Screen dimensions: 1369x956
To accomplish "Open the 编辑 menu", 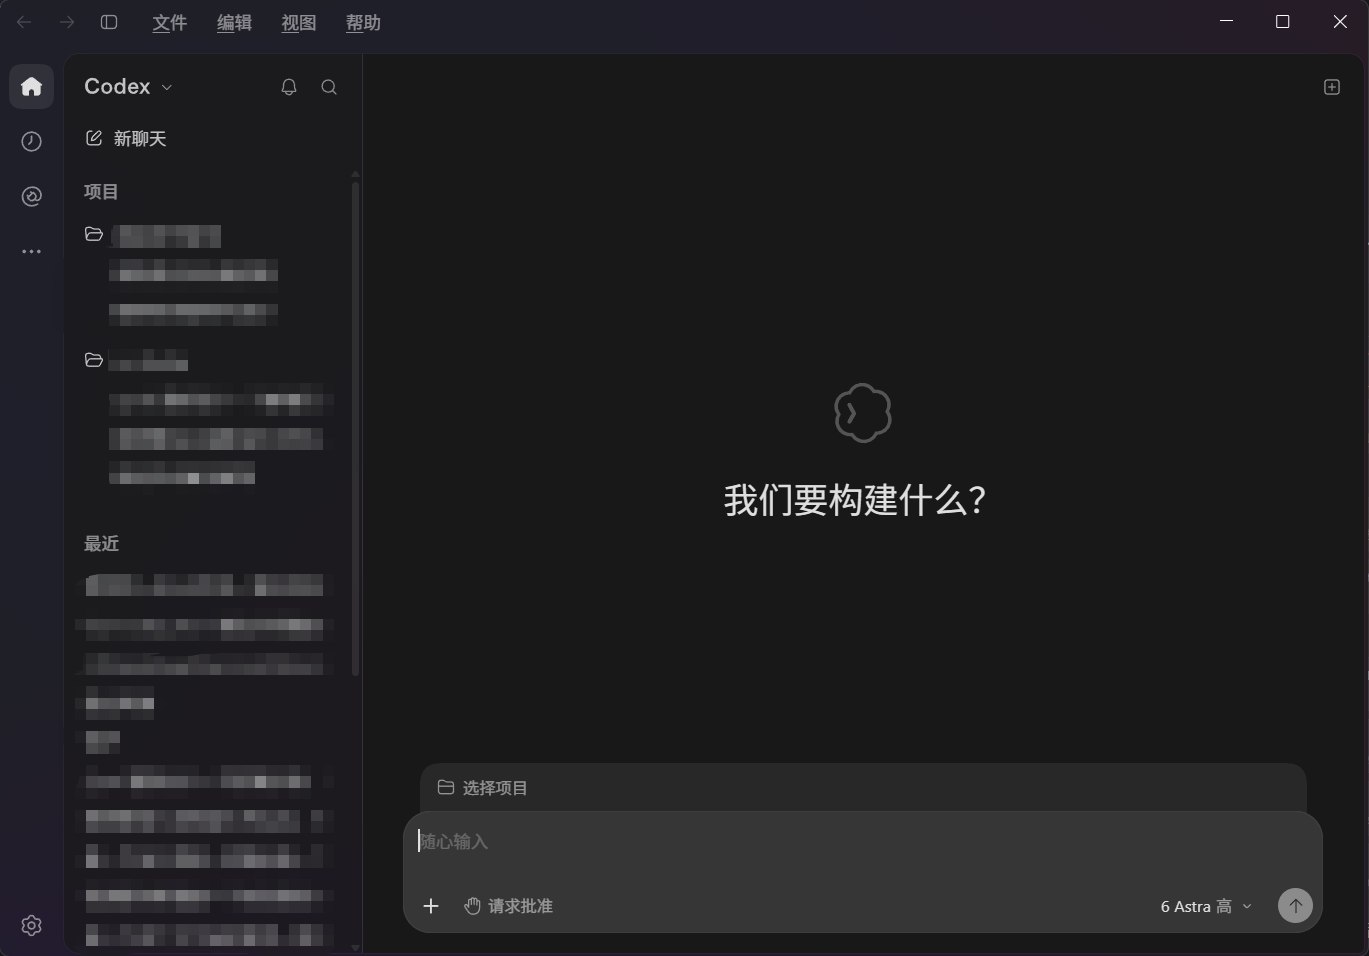I will (x=235, y=22).
